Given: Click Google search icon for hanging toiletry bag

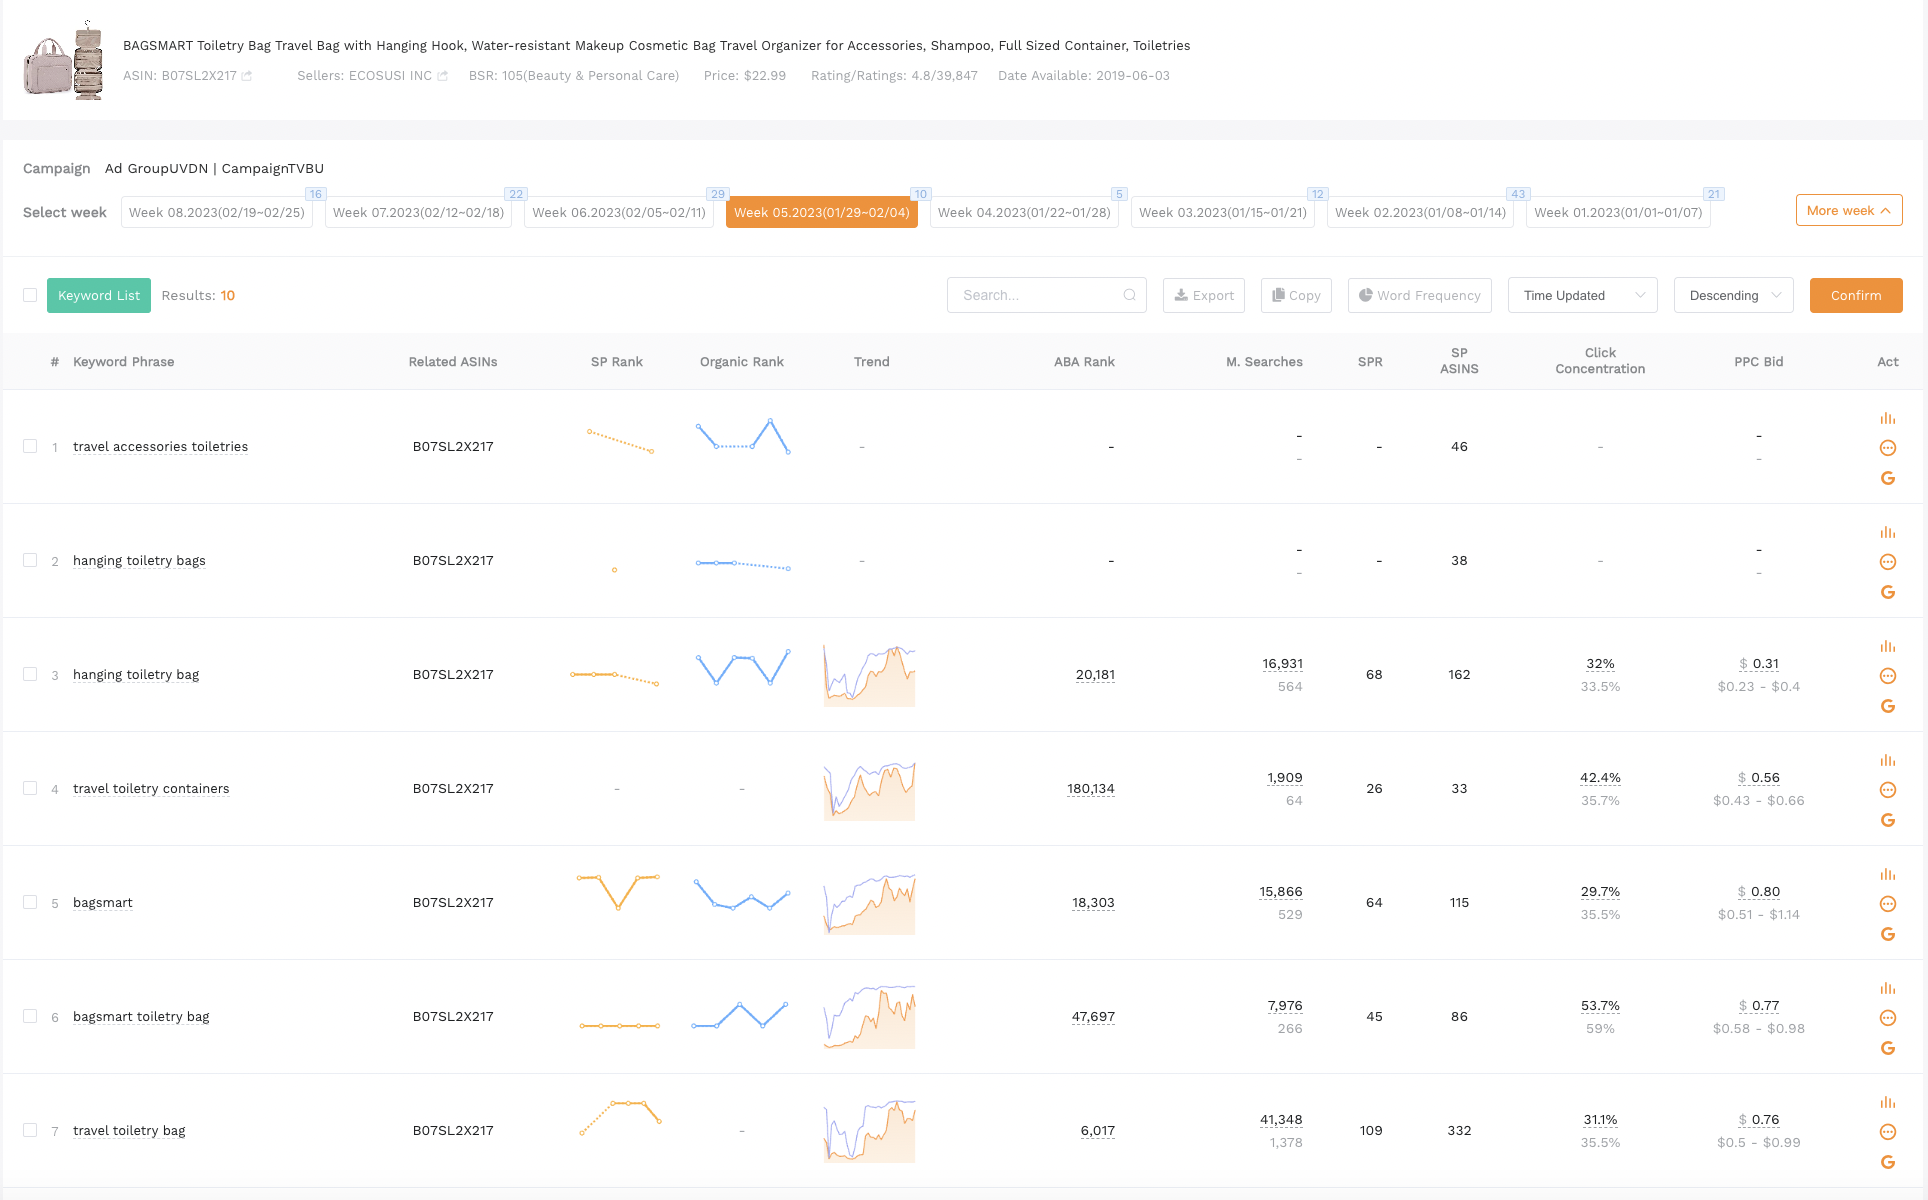Looking at the screenshot, I should pos(1888,706).
